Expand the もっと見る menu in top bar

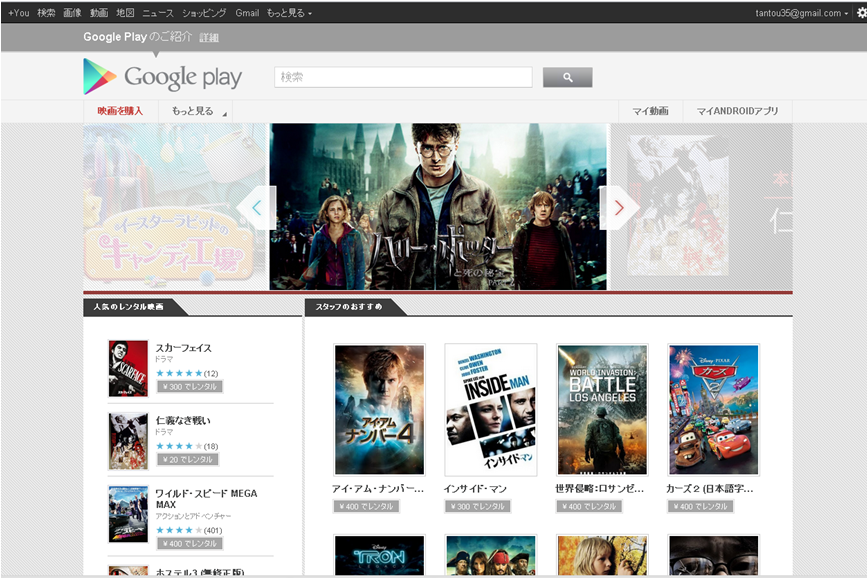click(x=289, y=13)
